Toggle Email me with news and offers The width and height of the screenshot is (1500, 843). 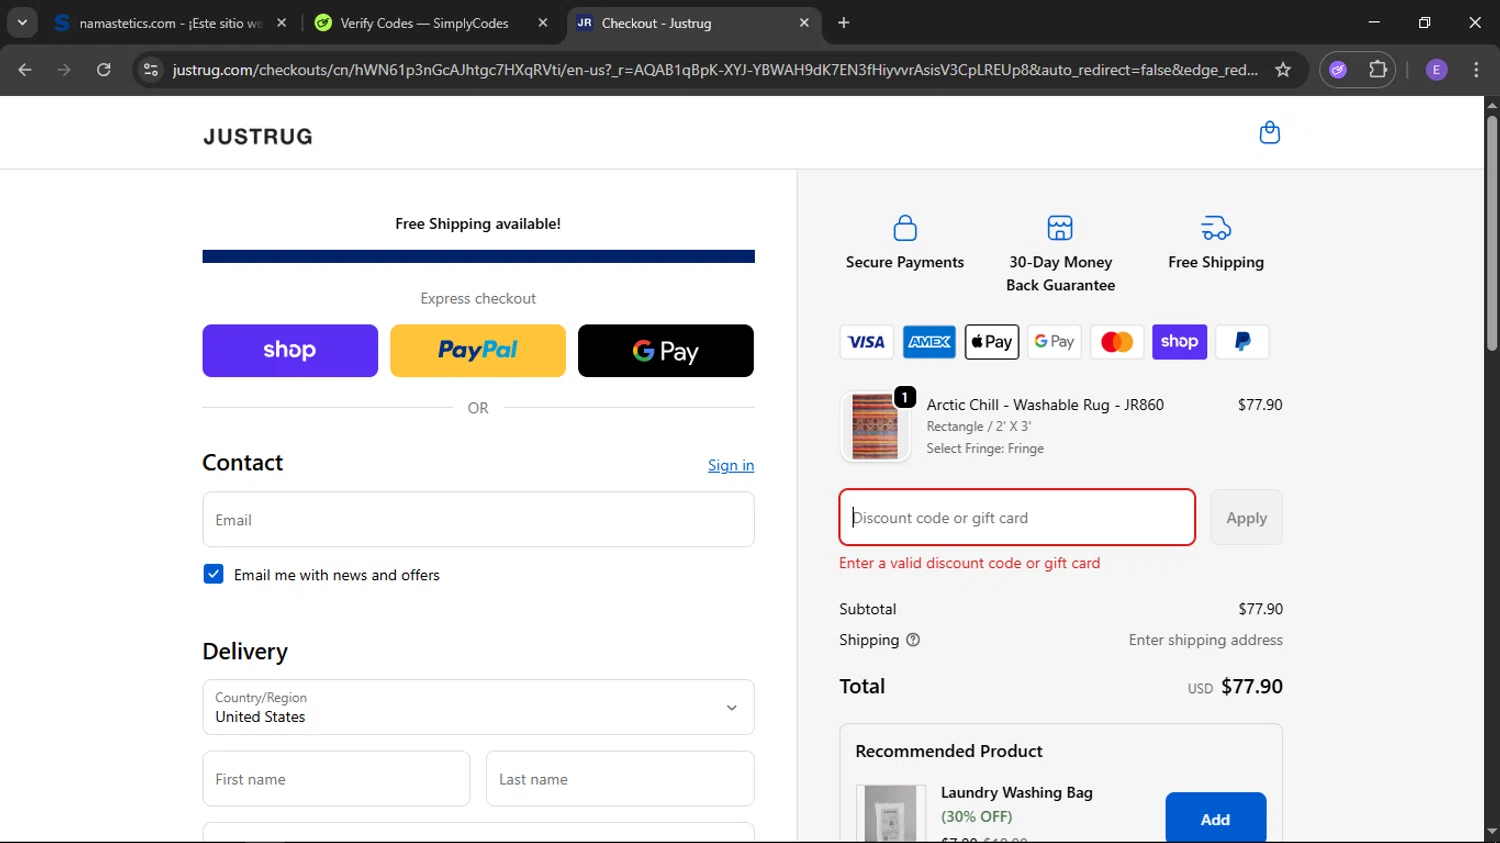pyautogui.click(x=213, y=574)
